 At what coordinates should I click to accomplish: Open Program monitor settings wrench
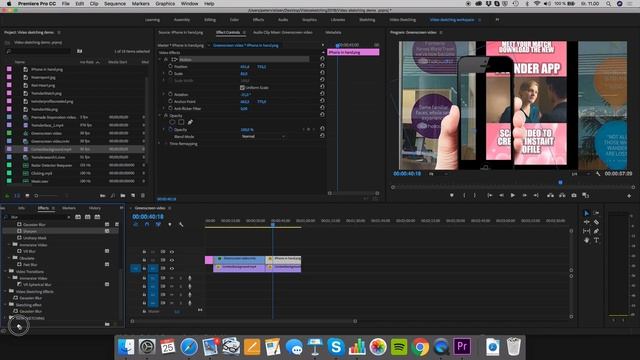tap(598, 174)
